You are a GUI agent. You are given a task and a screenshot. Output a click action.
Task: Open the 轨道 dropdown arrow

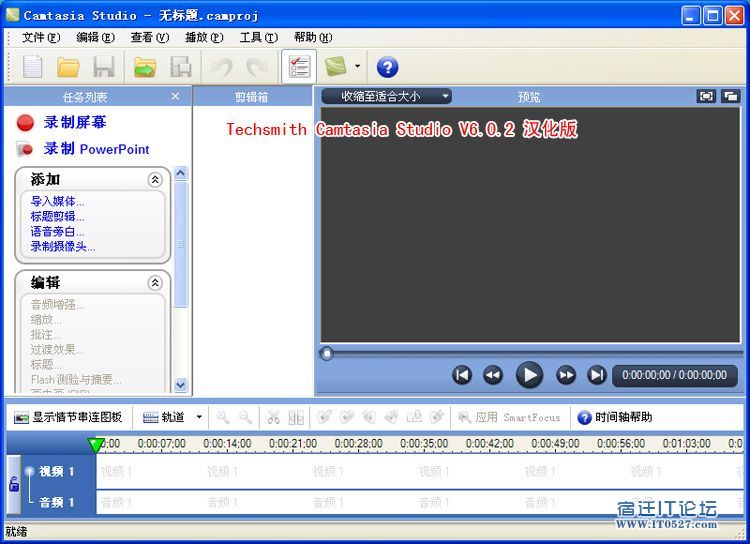click(x=199, y=417)
